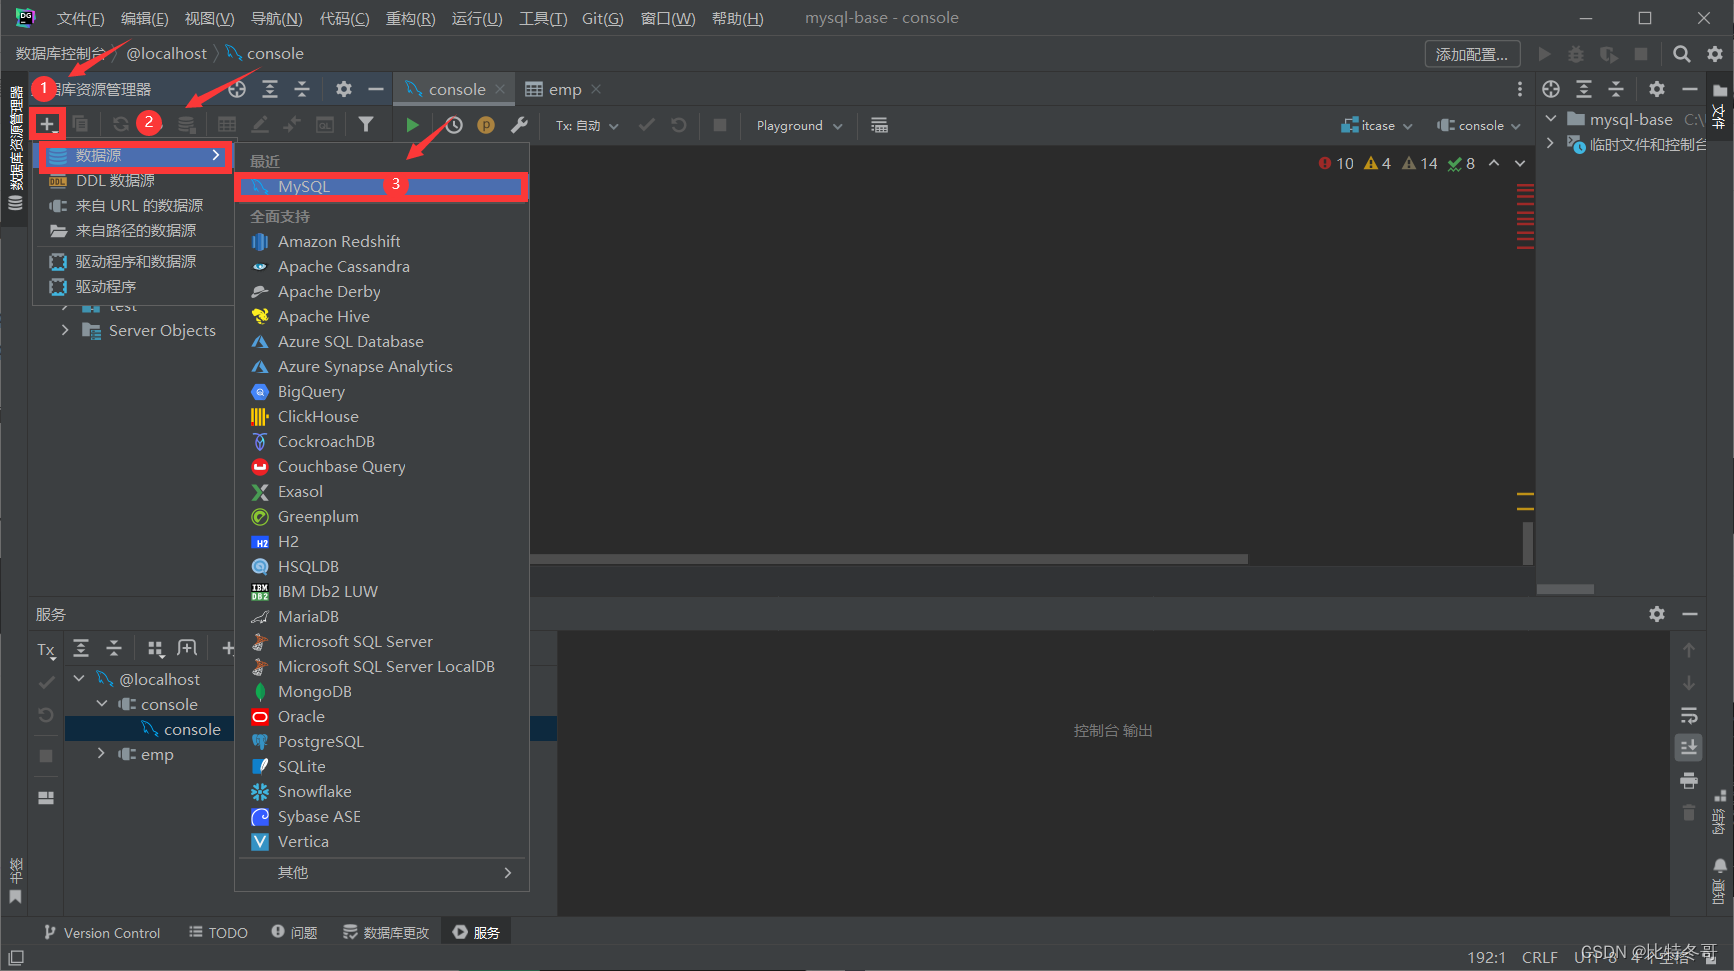Close the console editor tab
The height and width of the screenshot is (971, 1734).
[x=500, y=89]
